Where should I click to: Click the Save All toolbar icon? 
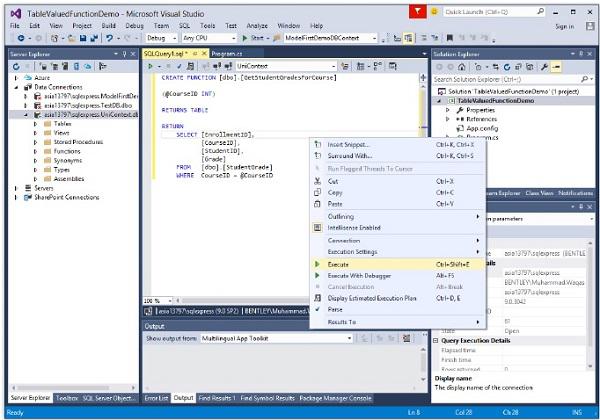(x=94, y=38)
